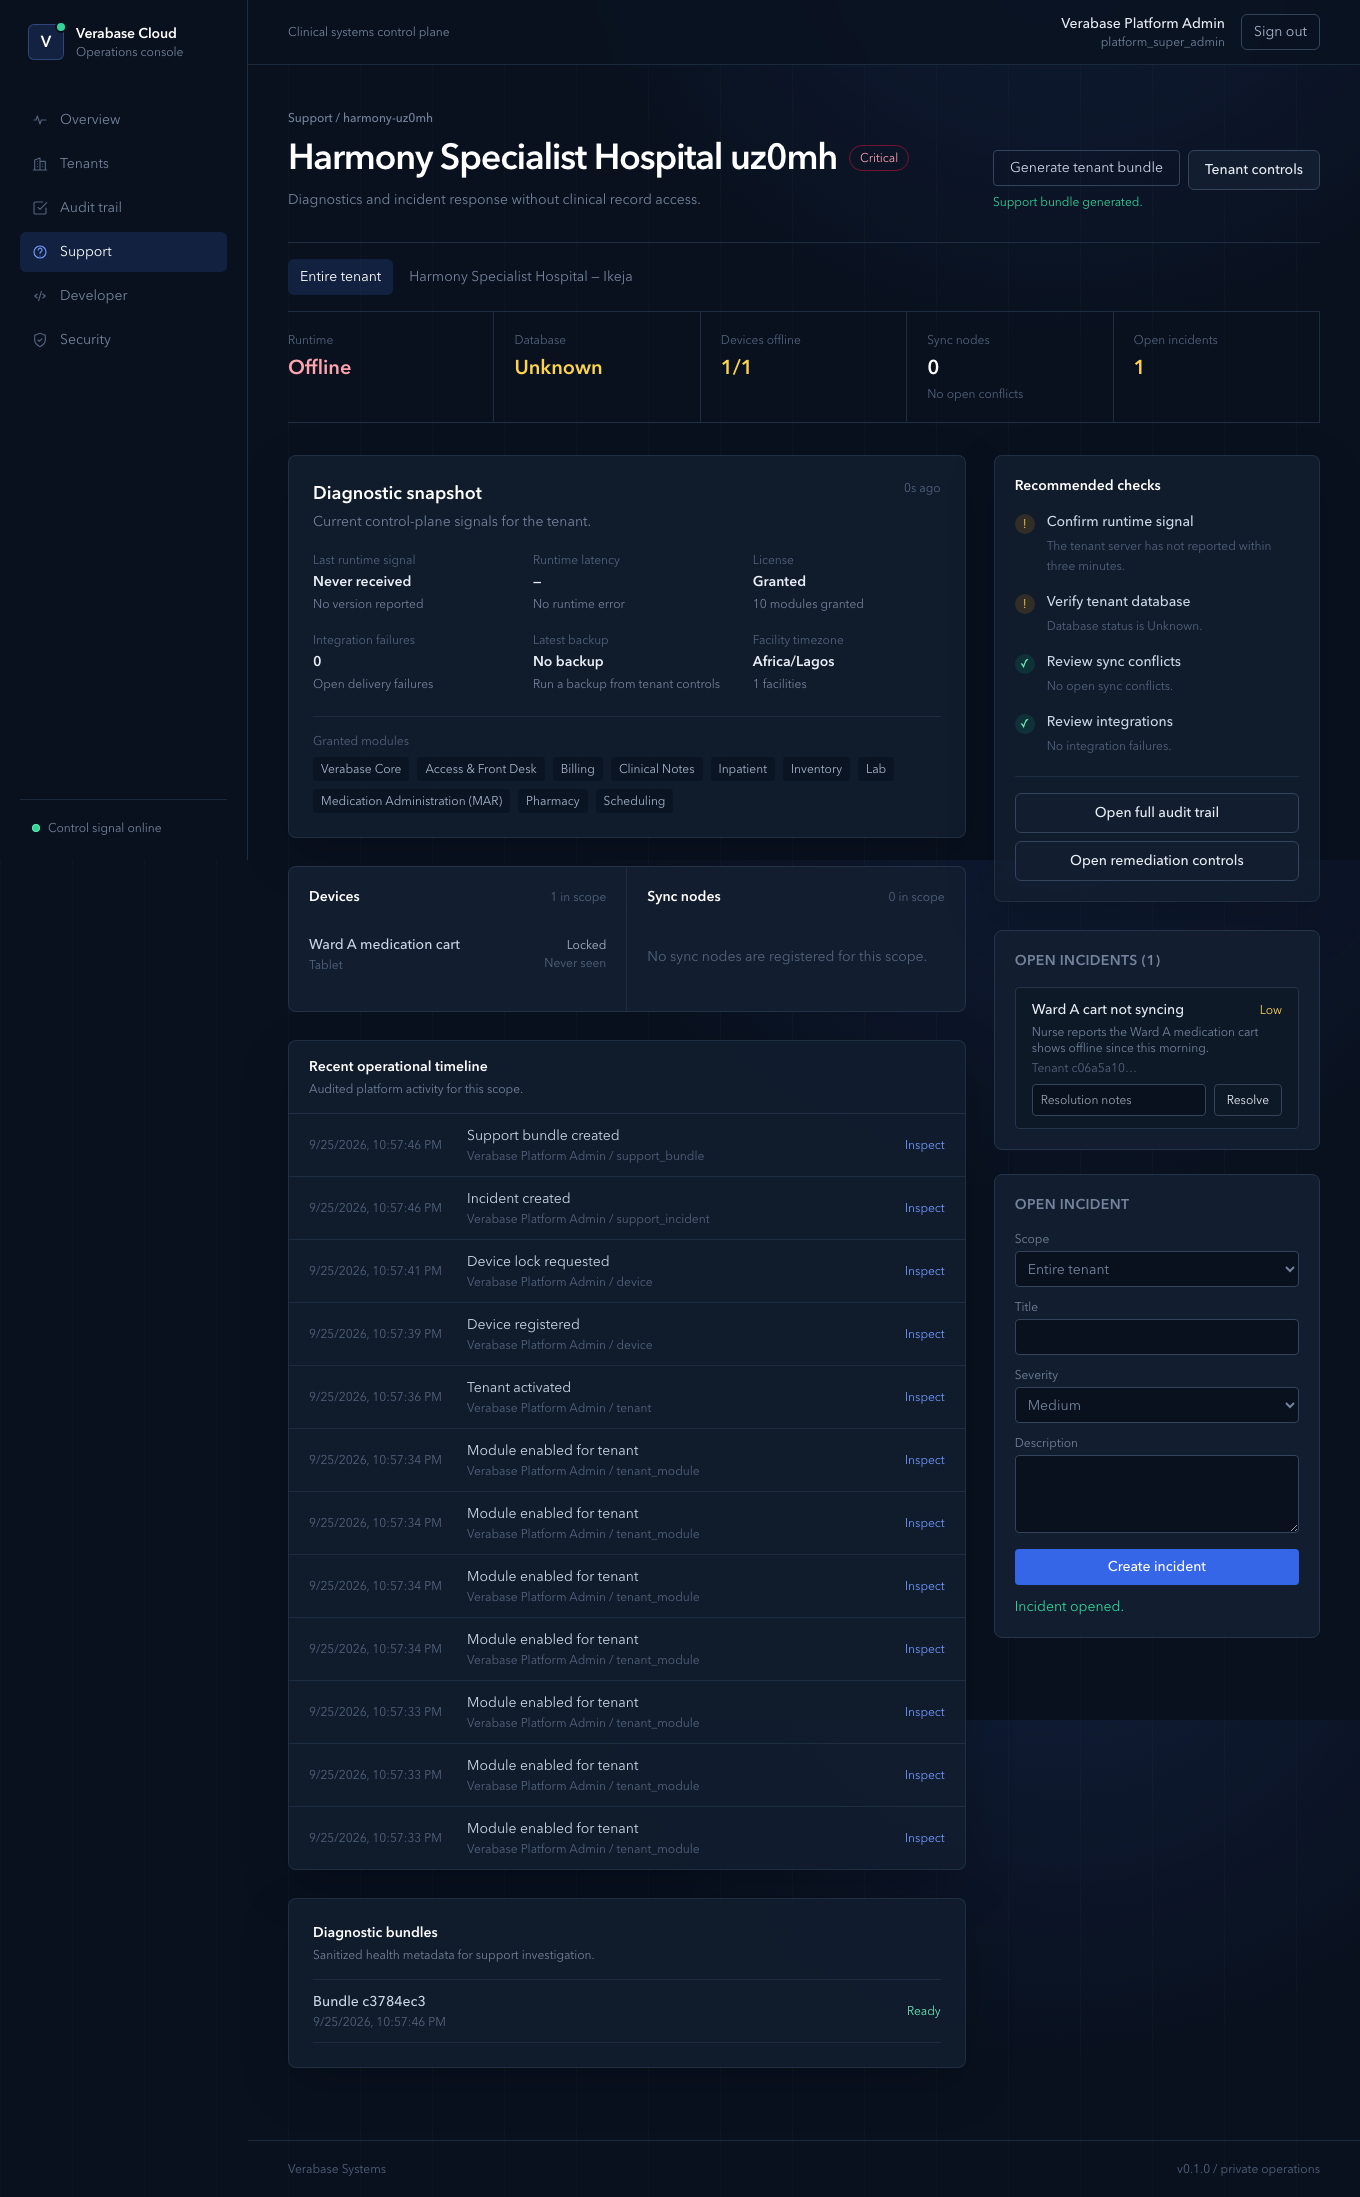Switch to Harmony Specialist Hospital – Ikeja tab

pyautogui.click(x=520, y=276)
